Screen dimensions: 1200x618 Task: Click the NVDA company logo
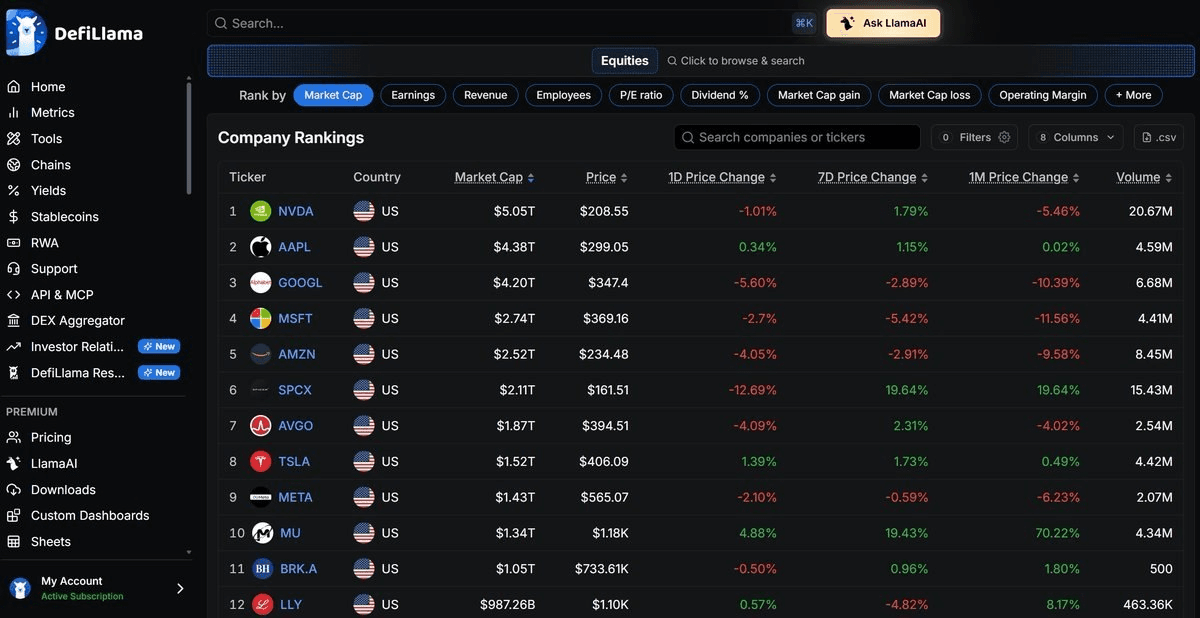point(261,211)
